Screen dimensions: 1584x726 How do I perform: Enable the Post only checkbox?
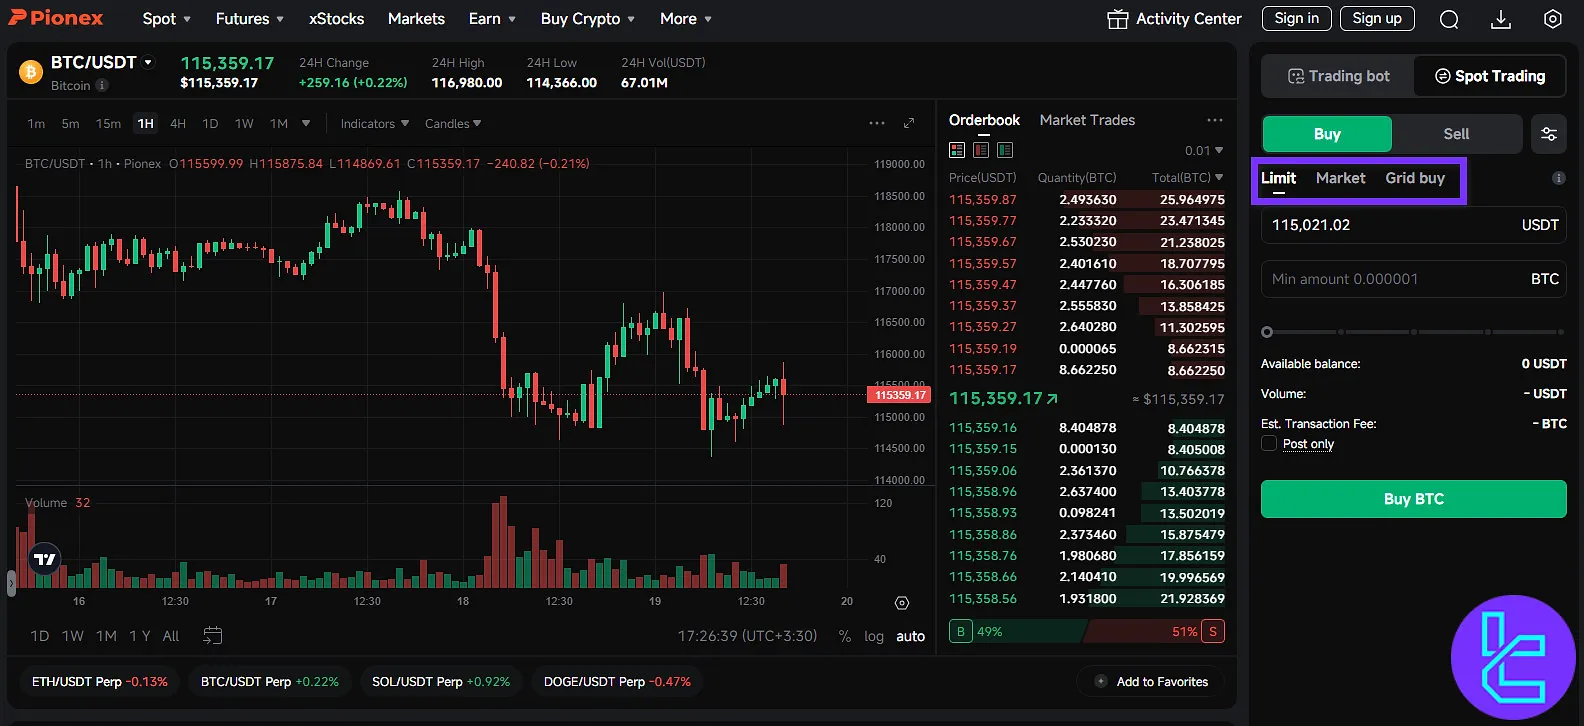(x=1269, y=444)
